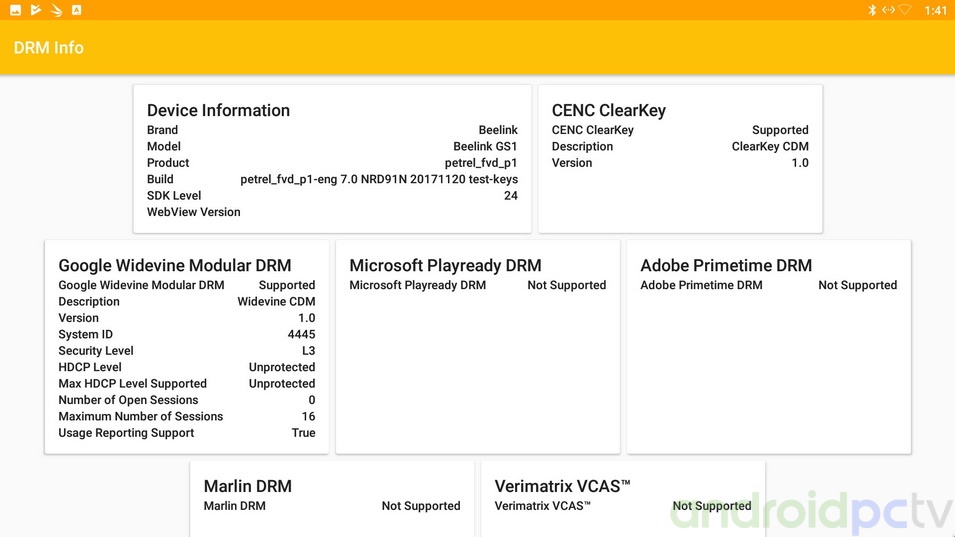Screen dimensions: 955x537
Task: Tap the Play Store update notification icon
Action: (36, 10)
